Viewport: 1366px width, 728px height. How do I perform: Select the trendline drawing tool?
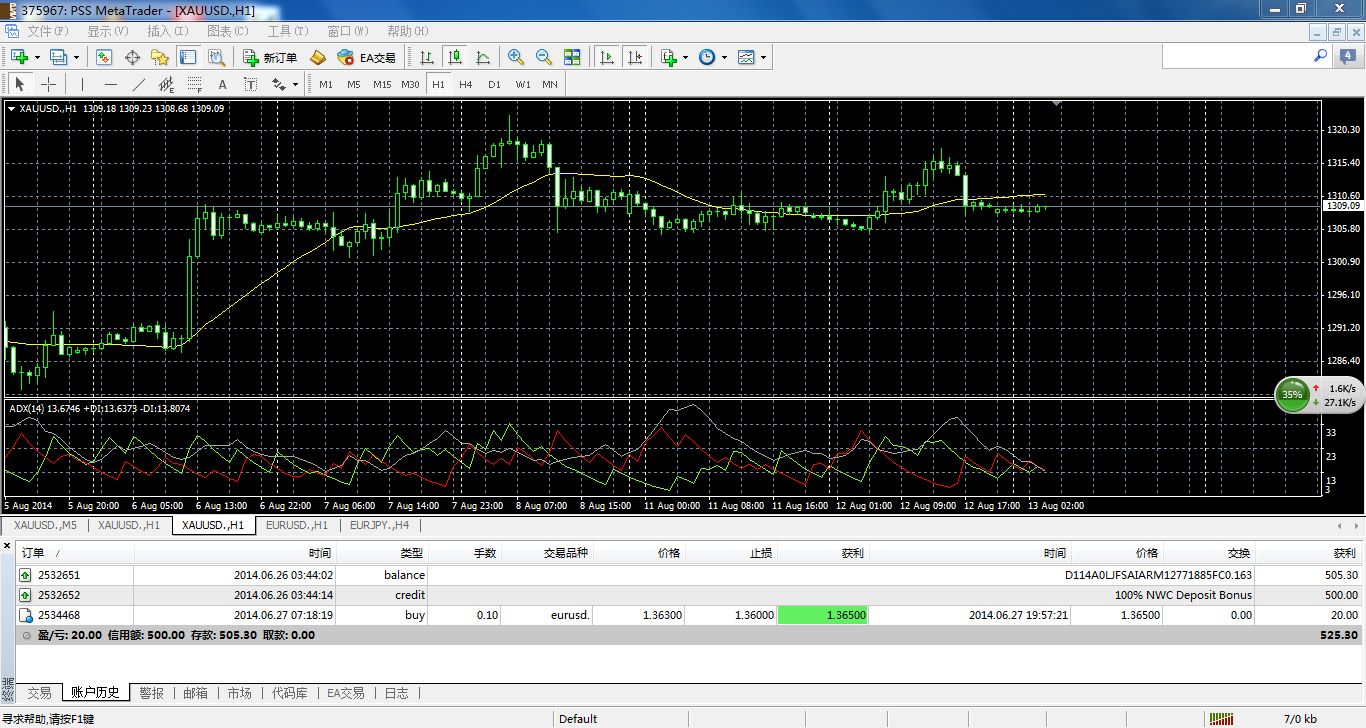(x=139, y=84)
